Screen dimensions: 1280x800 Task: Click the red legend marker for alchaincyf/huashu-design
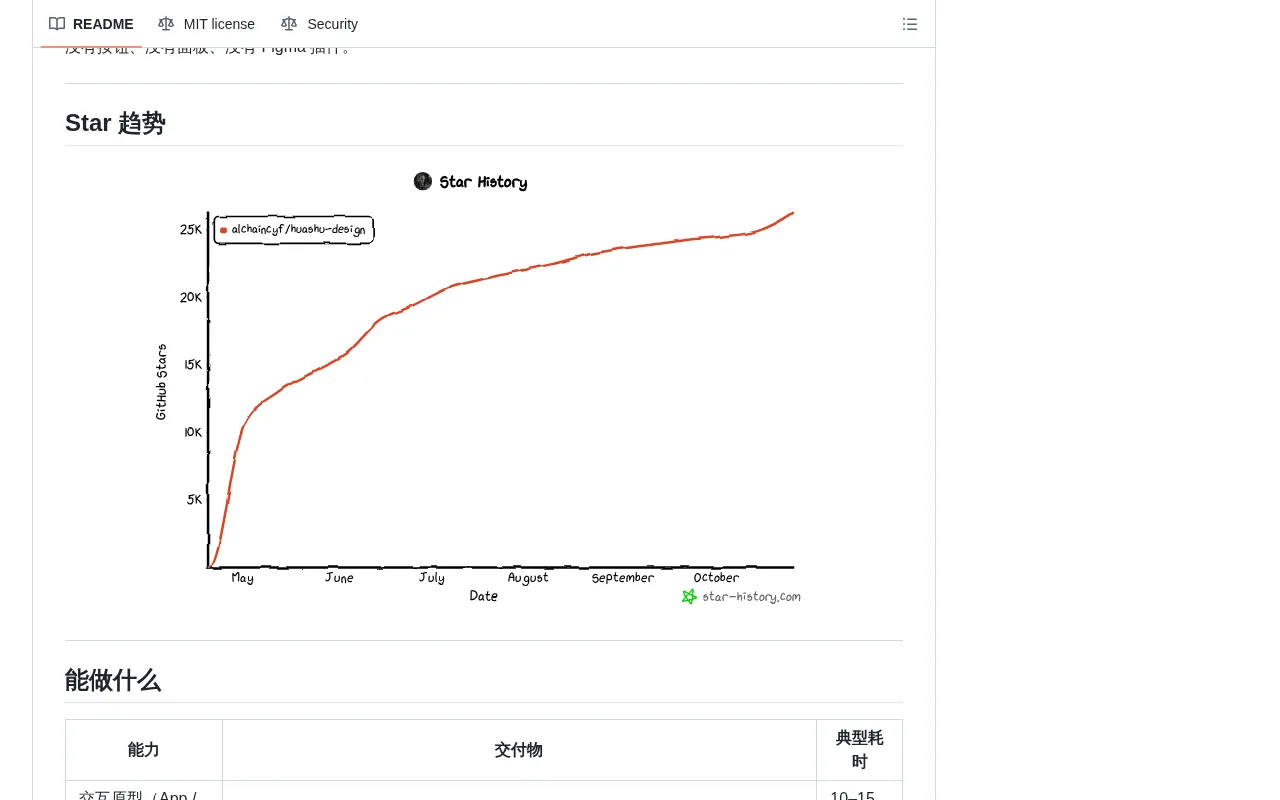[223, 230]
